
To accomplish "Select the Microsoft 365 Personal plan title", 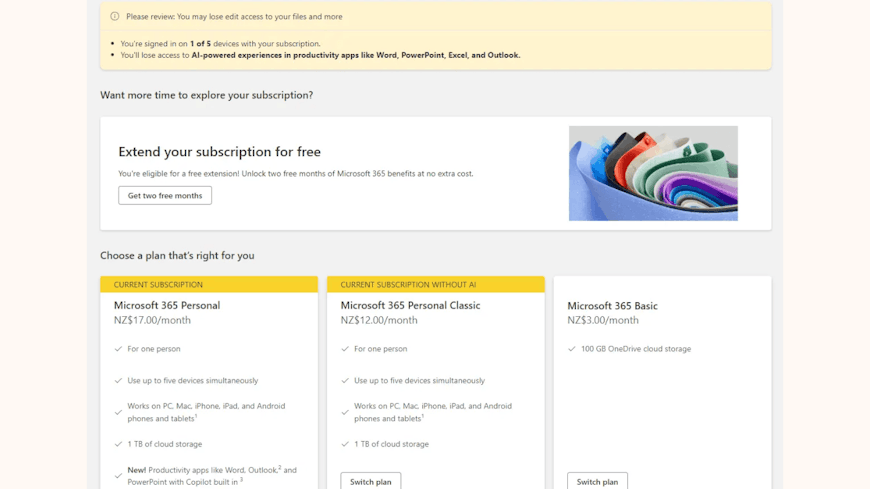I will coord(167,305).
